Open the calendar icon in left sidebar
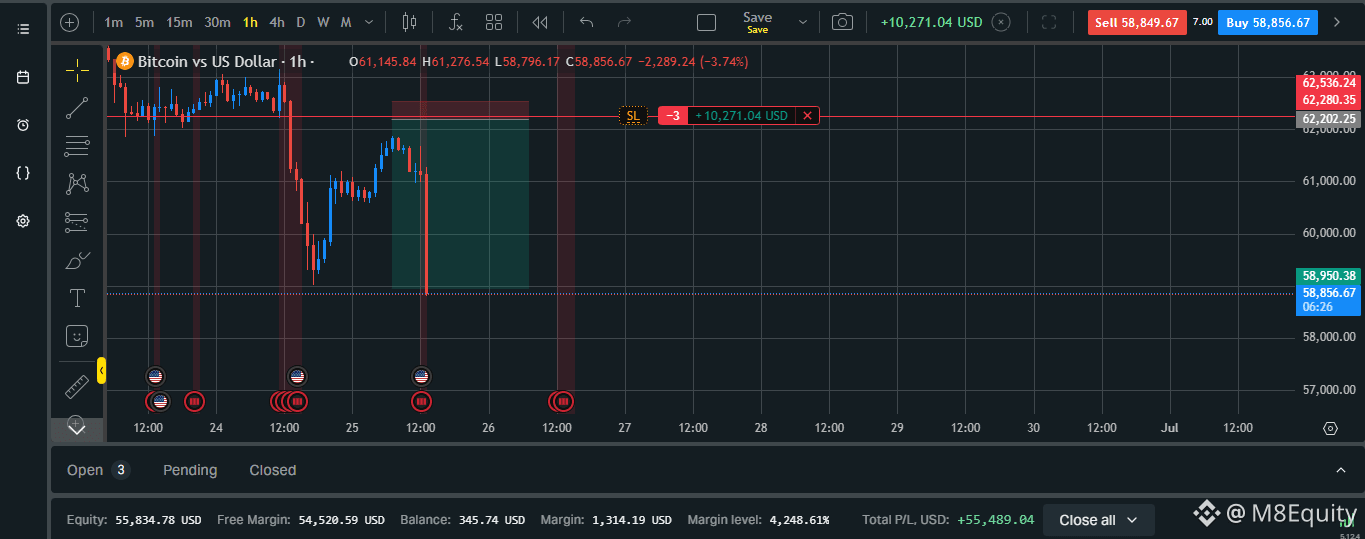Image resolution: width=1365 pixels, height=539 pixels. tap(23, 77)
